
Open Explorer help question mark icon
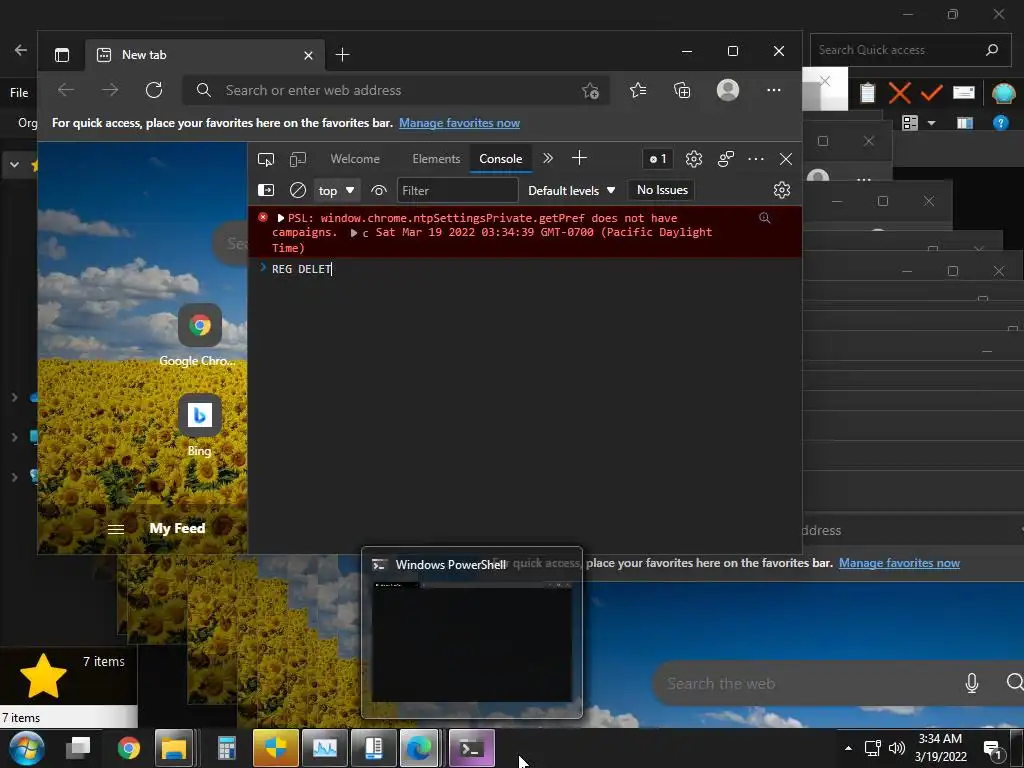[1000, 123]
